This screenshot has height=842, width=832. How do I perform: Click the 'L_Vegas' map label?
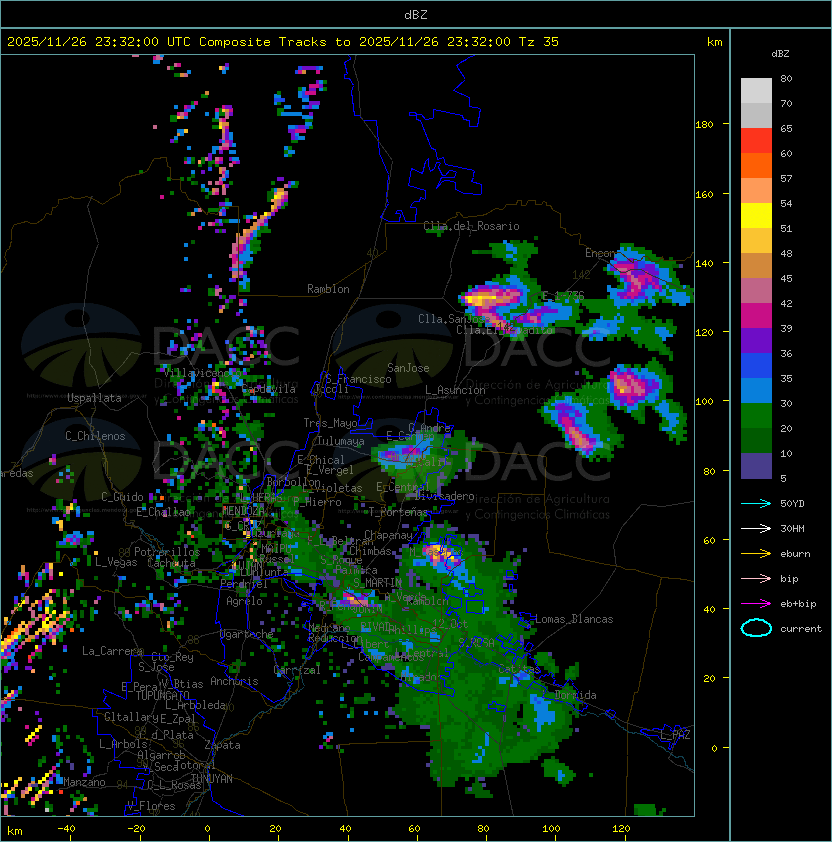116,562
